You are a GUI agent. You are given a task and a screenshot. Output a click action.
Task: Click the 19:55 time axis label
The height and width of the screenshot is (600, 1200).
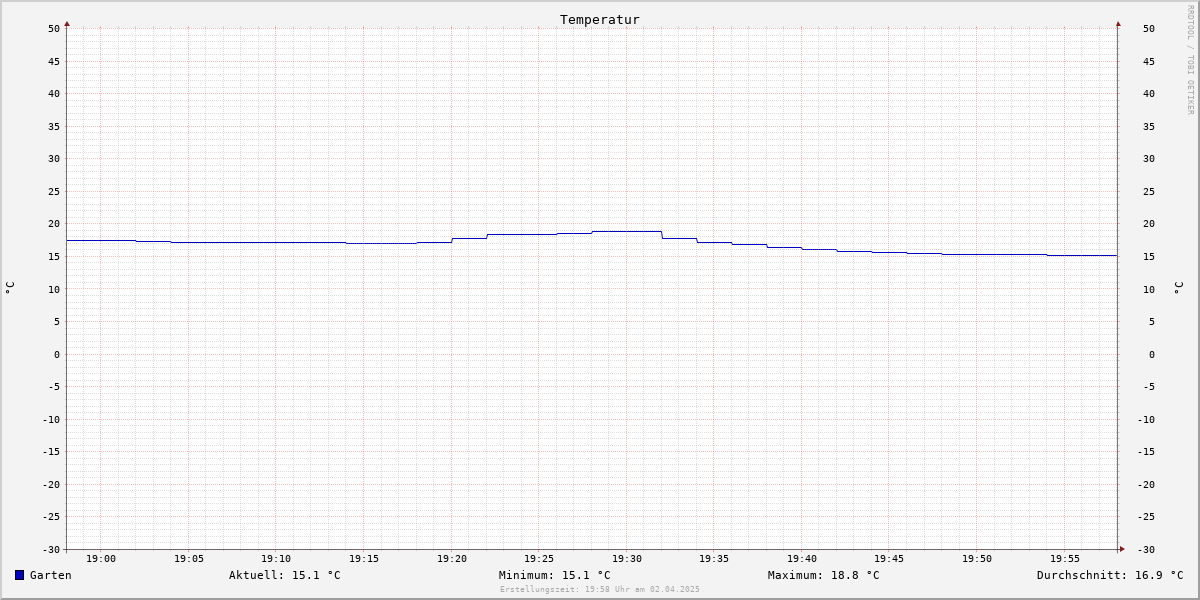(1065, 559)
